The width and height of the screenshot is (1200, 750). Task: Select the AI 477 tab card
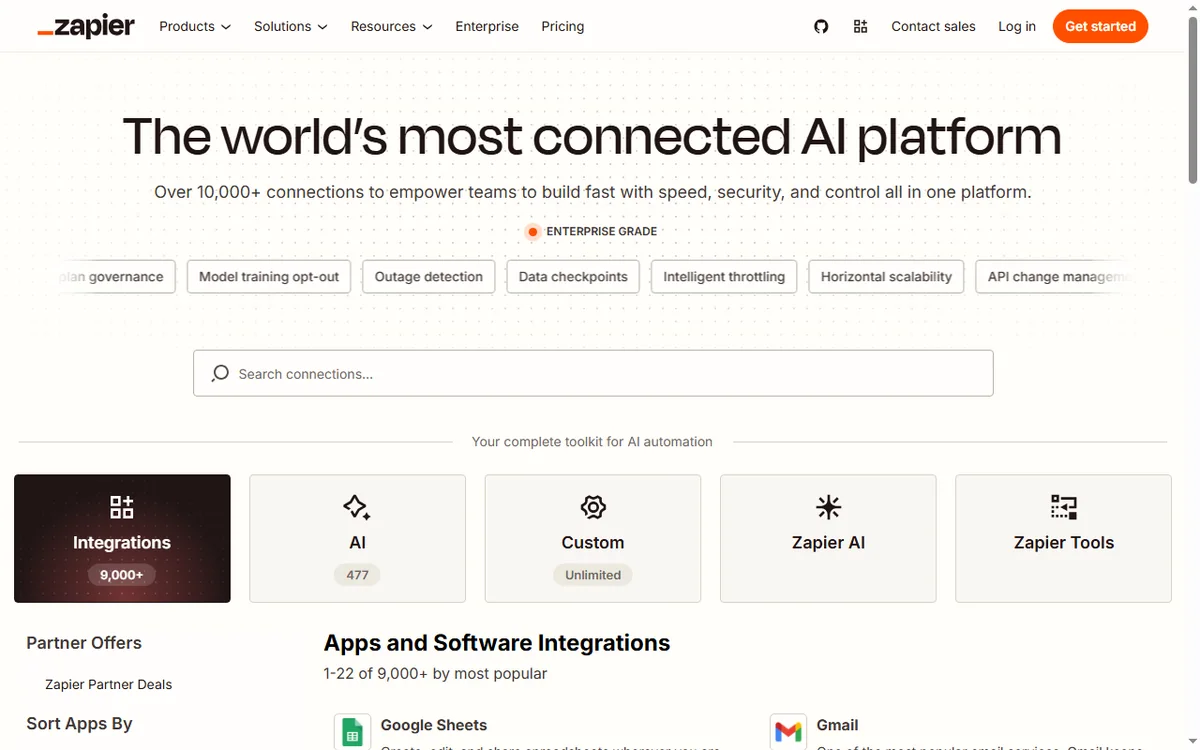point(357,538)
